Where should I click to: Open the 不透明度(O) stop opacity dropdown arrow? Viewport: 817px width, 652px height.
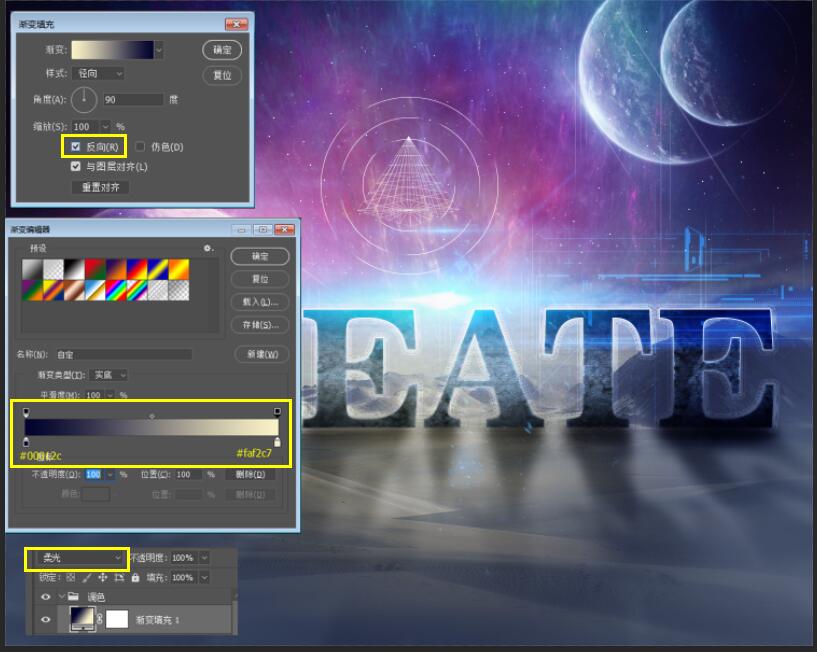[x=110, y=474]
